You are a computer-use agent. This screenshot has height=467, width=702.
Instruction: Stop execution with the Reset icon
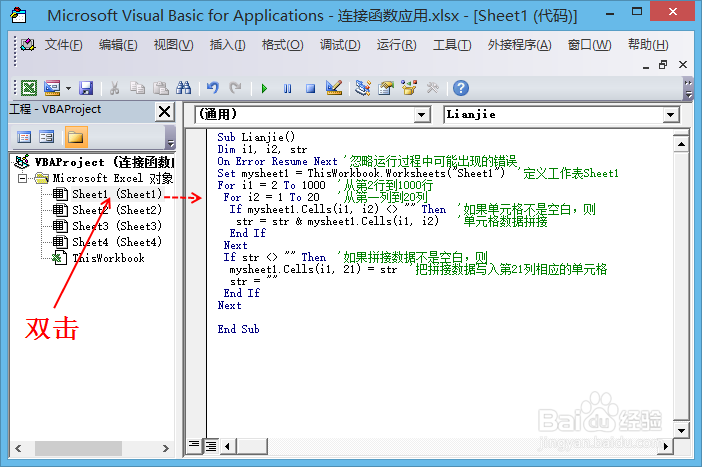tap(310, 89)
